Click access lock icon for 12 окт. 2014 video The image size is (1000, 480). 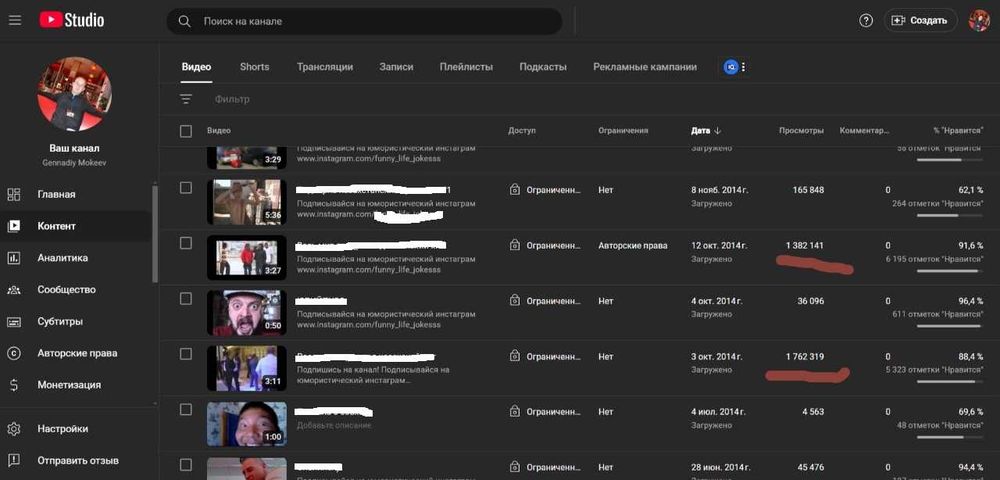515,245
